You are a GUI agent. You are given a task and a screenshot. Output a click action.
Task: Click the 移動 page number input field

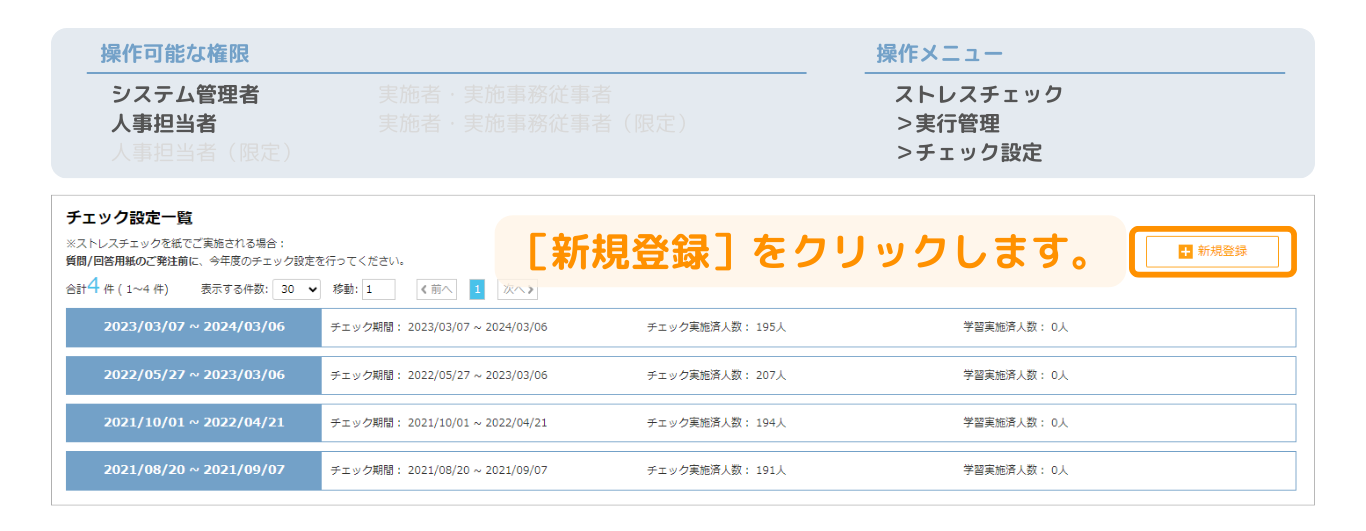379,290
